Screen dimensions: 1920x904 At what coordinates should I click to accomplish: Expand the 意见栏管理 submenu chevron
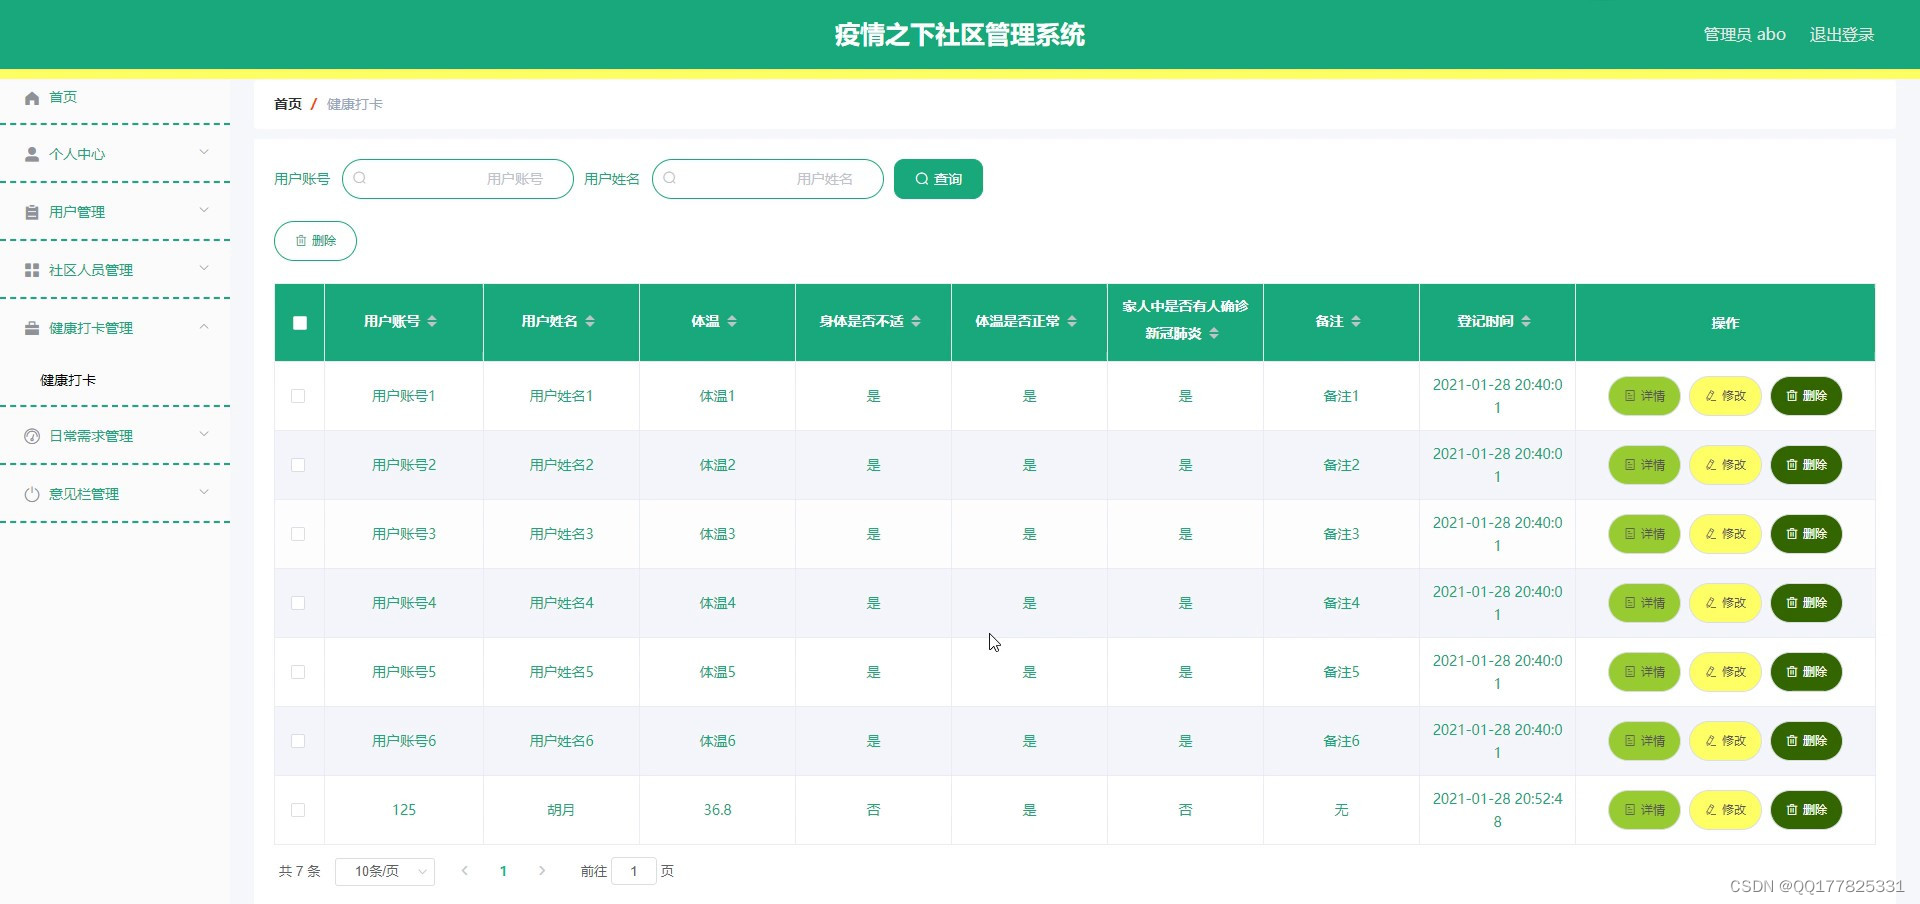tap(204, 492)
